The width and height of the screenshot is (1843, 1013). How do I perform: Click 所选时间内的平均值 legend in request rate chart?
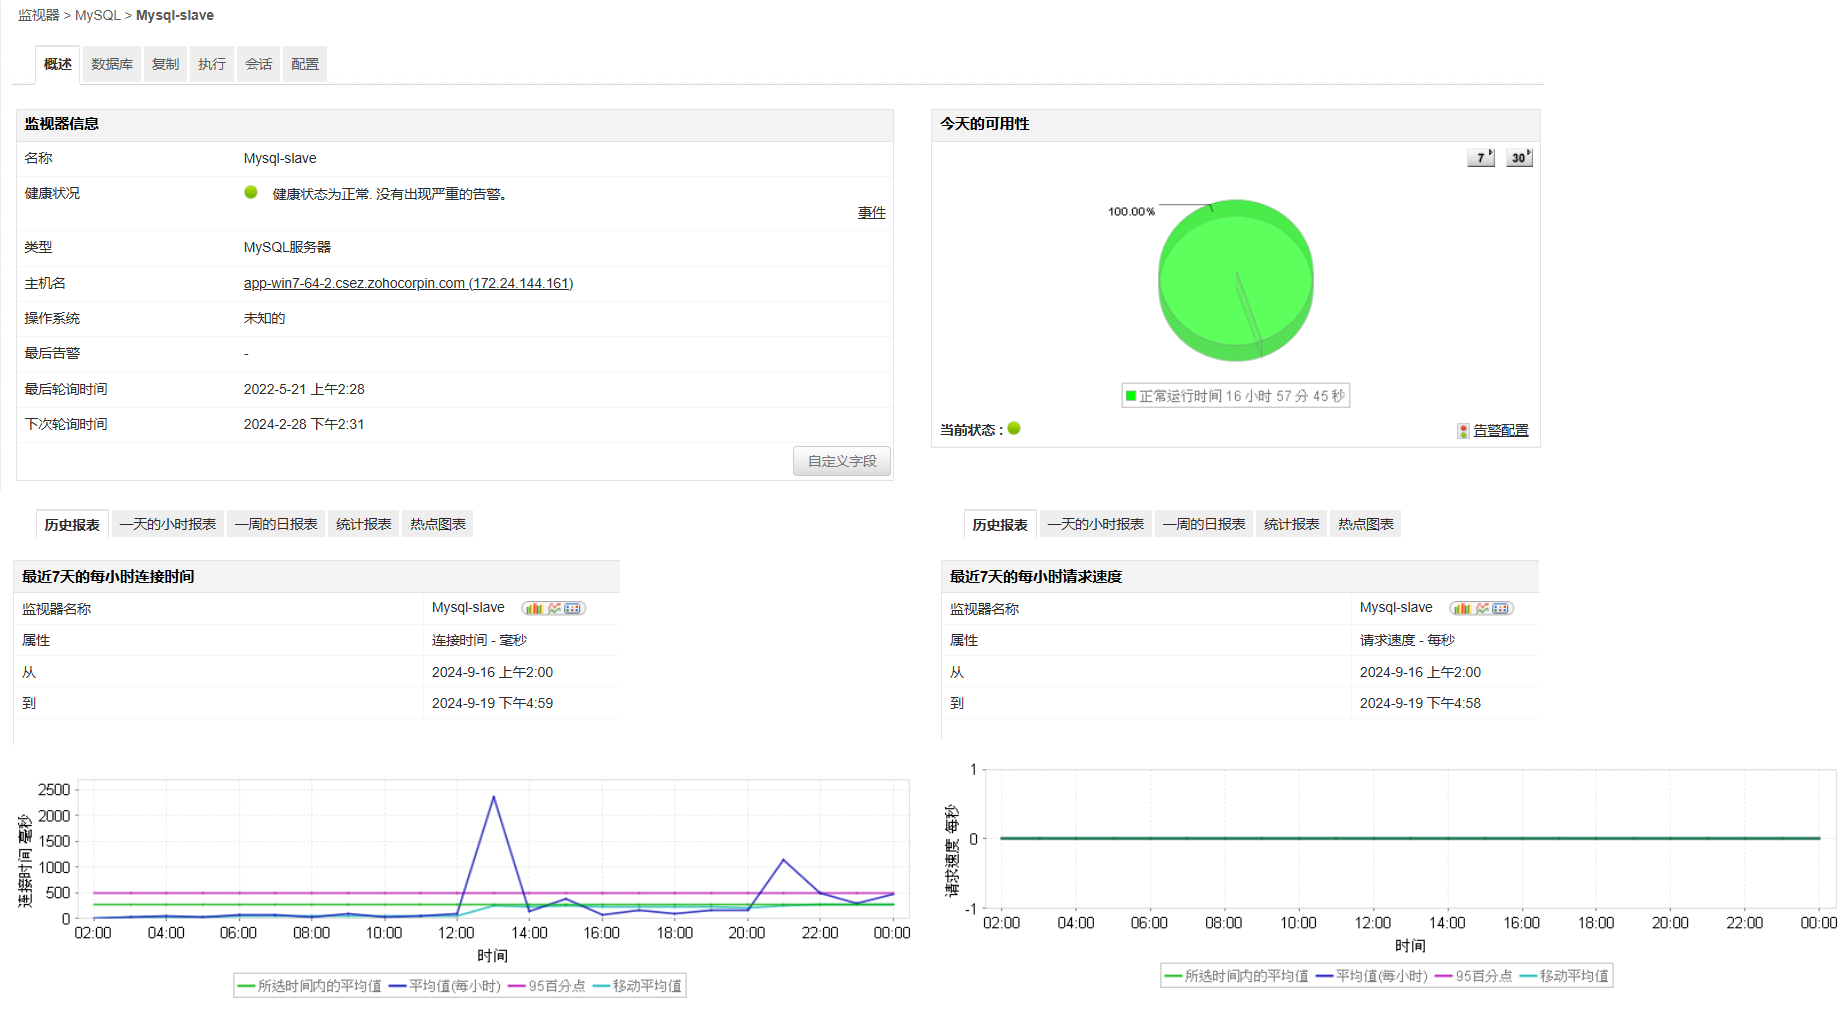click(1237, 976)
